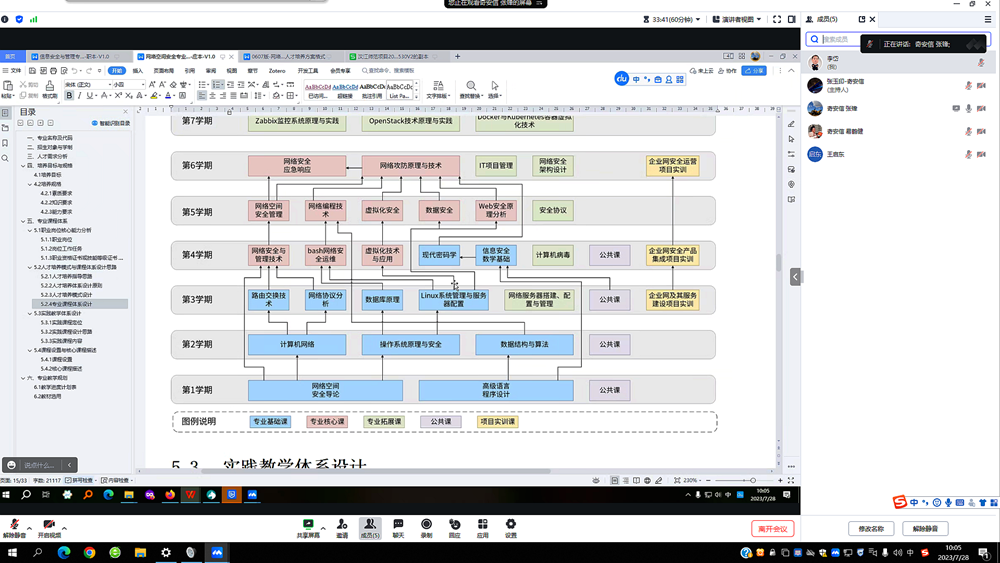Image resolution: width=1000 pixels, height=563 pixels.
Task: Open the 聊天 chat panel
Action: (398, 525)
